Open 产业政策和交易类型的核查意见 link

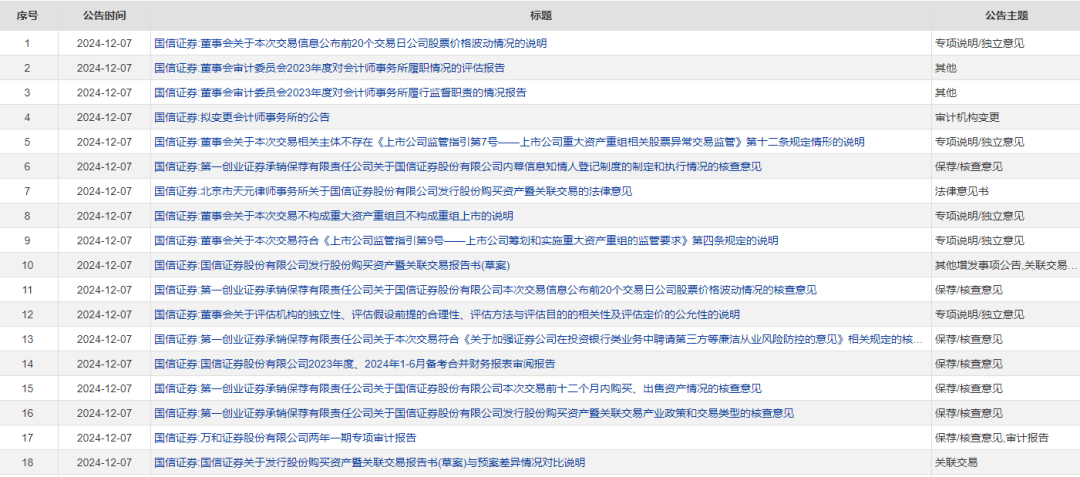[x=474, y=414]
